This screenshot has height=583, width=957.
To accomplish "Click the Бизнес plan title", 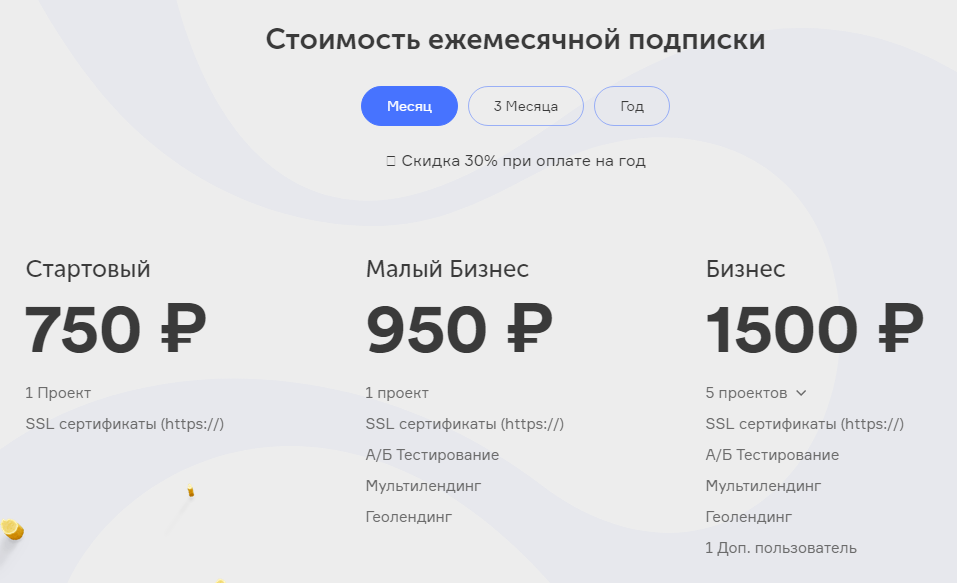I will [745, 269].
